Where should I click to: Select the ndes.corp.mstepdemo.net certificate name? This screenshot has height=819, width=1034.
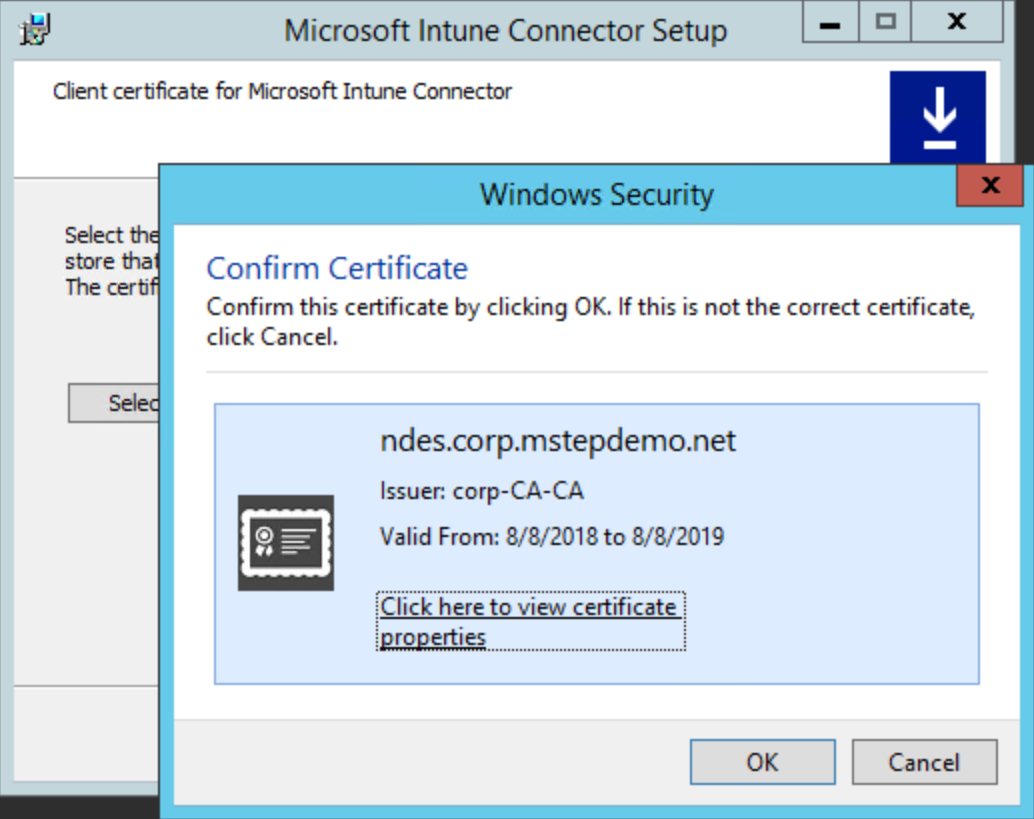[x=558, y=441]
